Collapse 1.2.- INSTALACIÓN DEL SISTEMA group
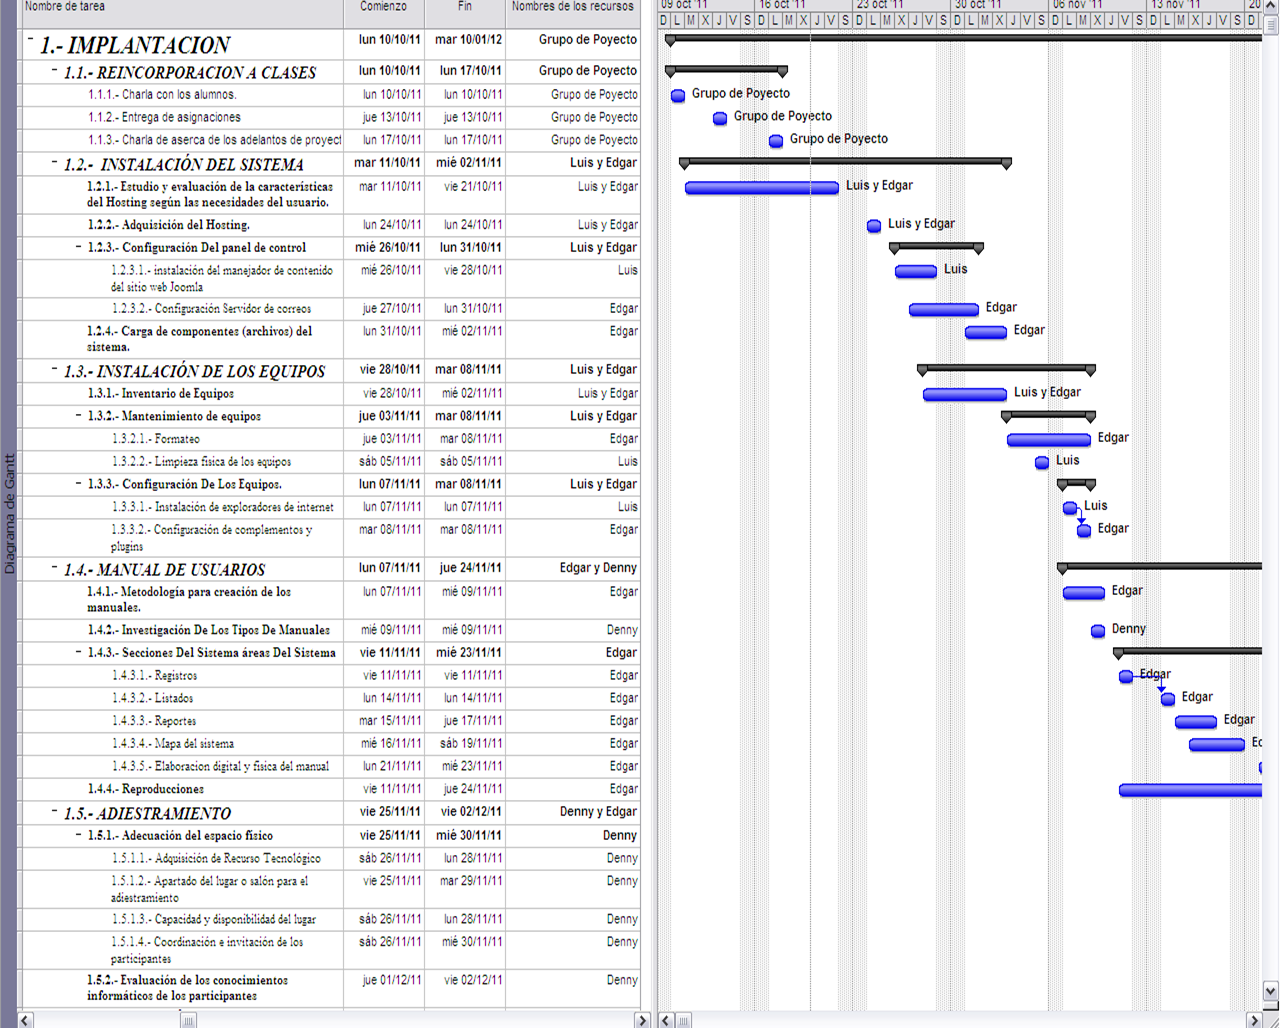 coord(55,162)
